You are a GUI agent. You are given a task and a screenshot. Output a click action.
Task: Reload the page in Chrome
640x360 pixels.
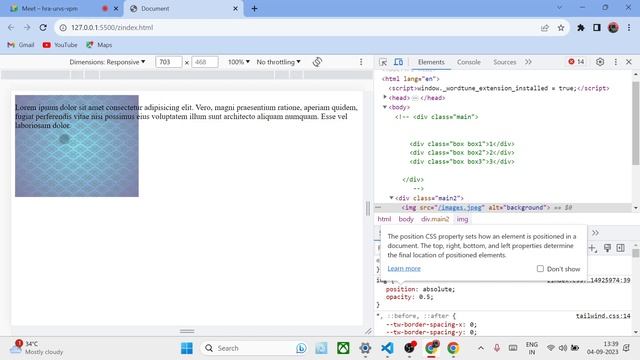coord(43,27)
